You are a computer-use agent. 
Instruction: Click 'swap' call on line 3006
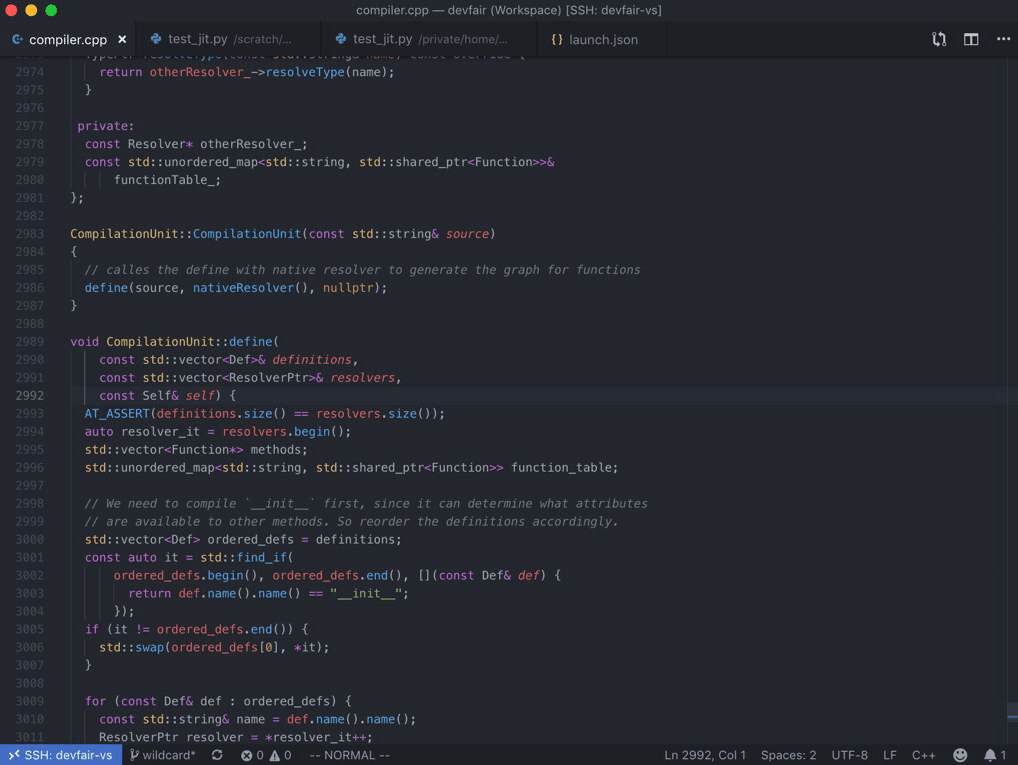(x=149, y=647)
